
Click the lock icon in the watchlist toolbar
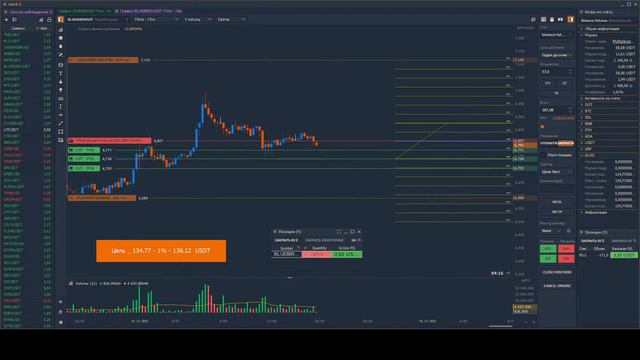[x=49, y=20]
